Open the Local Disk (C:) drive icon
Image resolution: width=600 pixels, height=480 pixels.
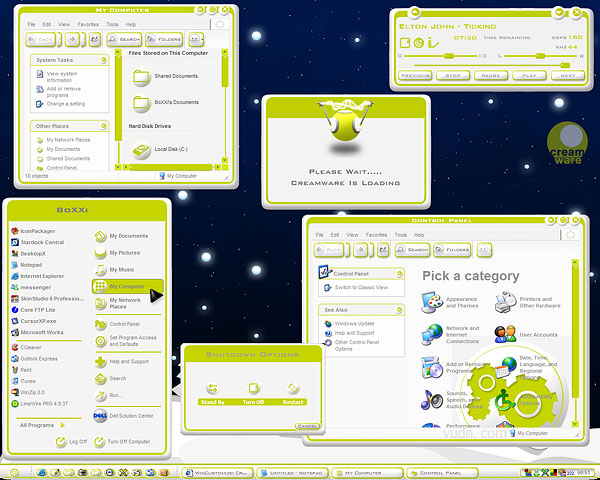(x=141, y=150)
